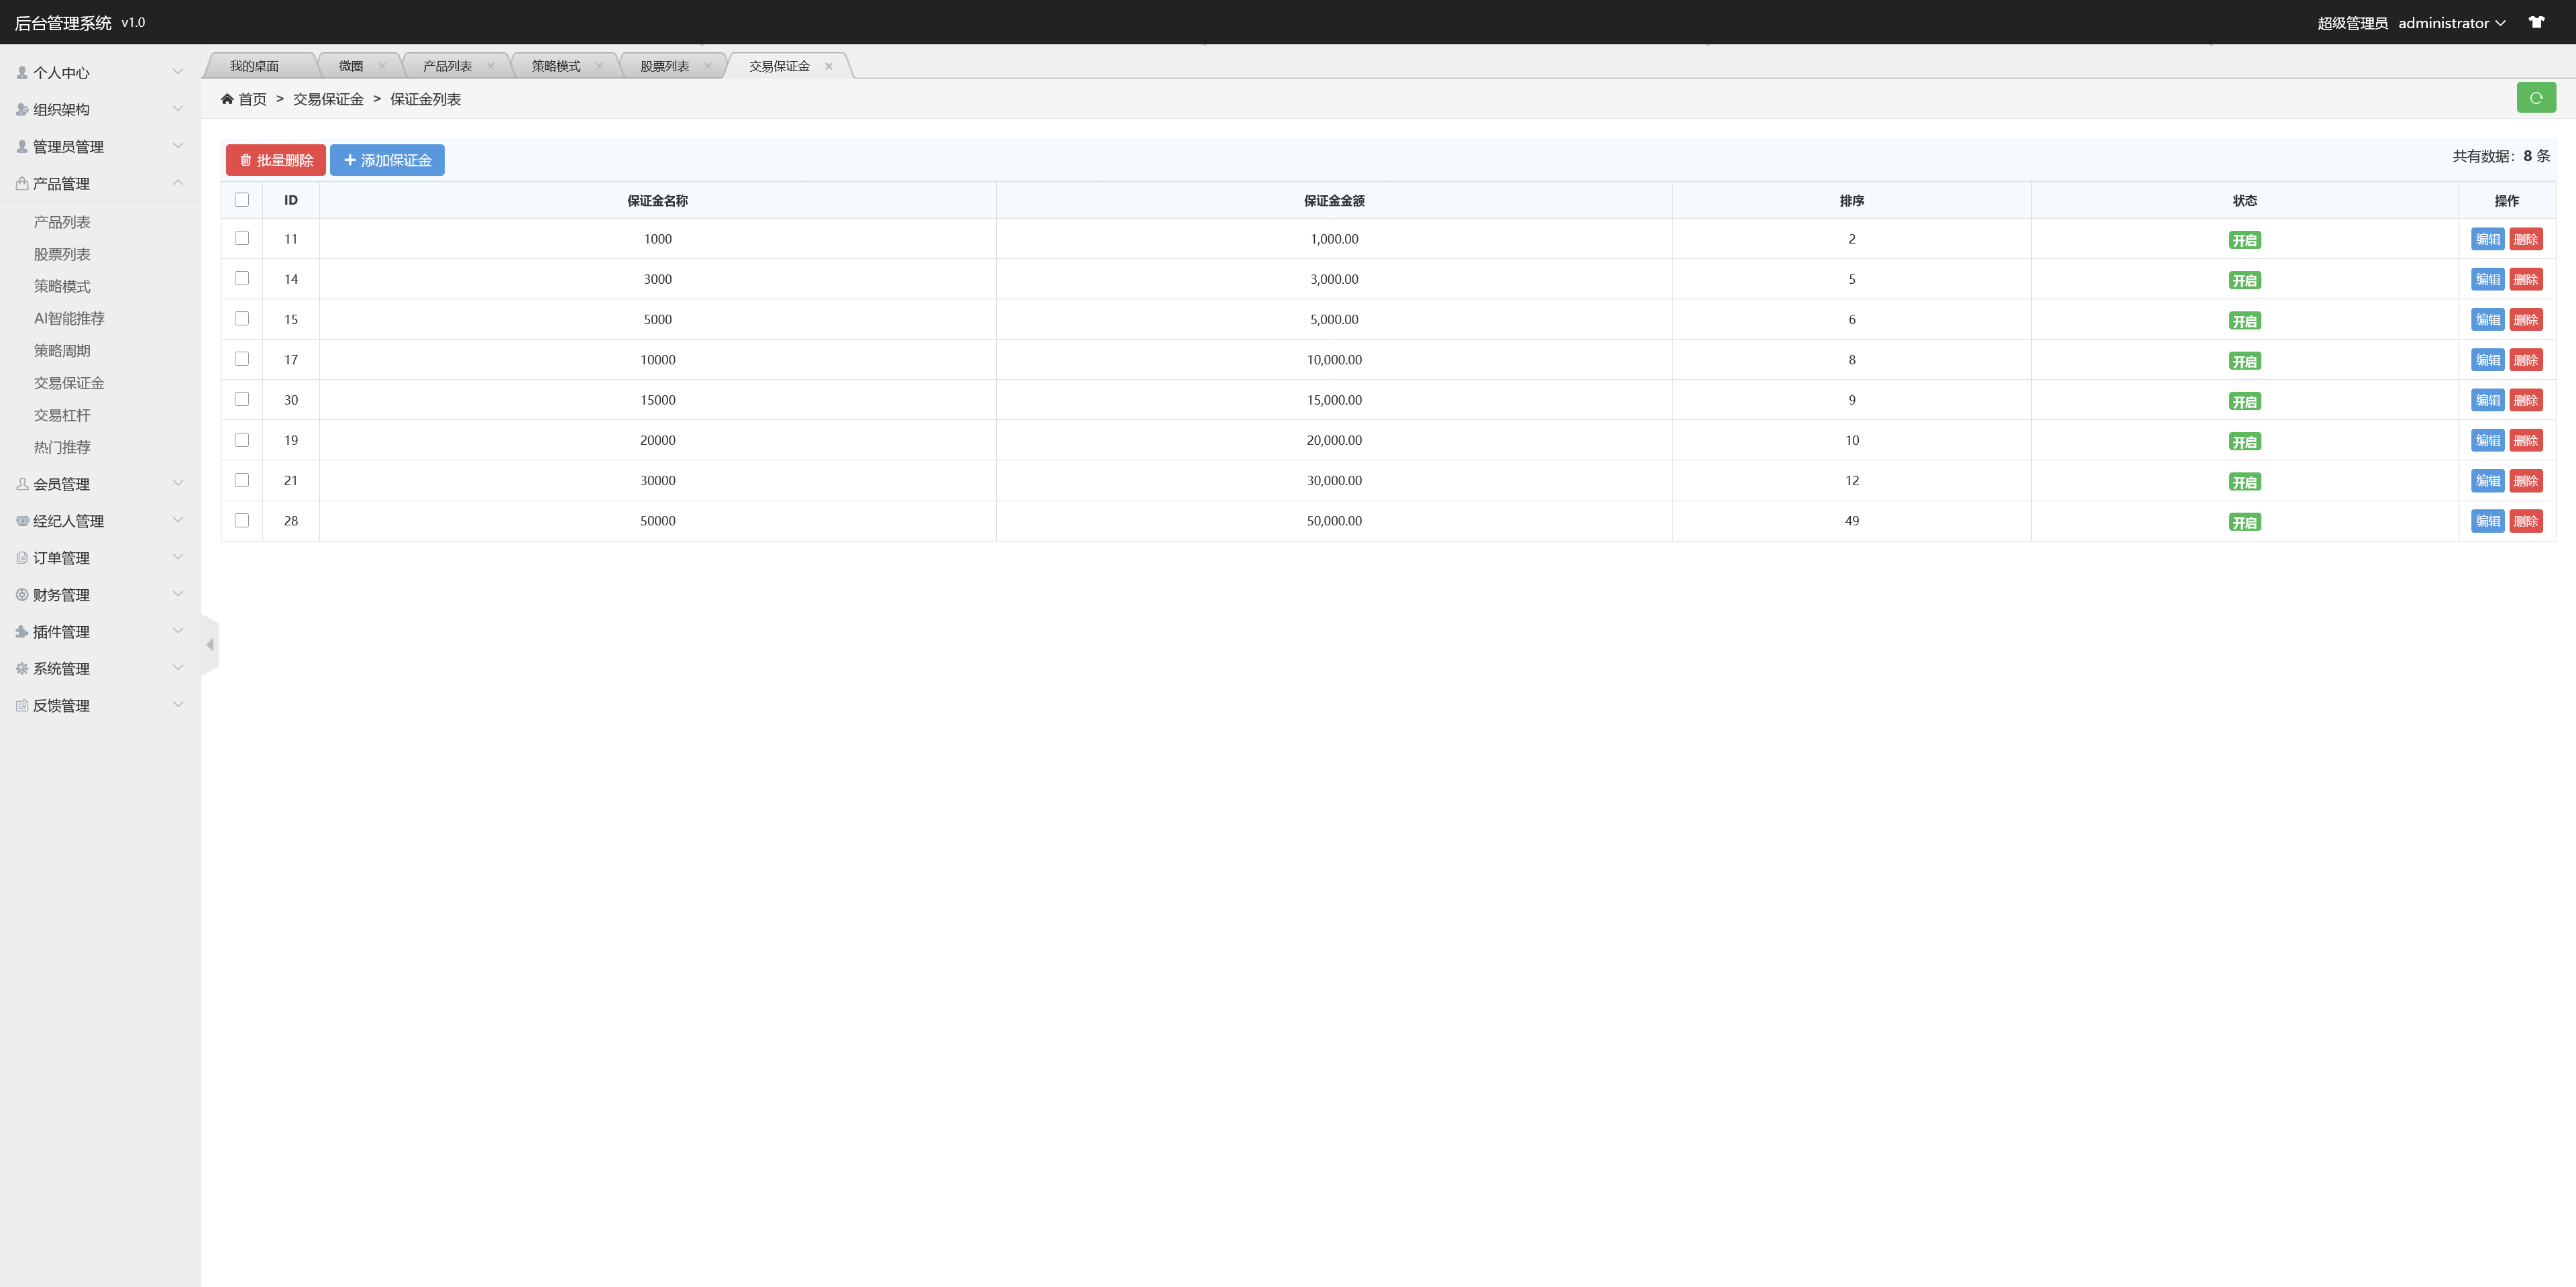
Task: Click the 添加保证金 button
Action: coord(387,160)
